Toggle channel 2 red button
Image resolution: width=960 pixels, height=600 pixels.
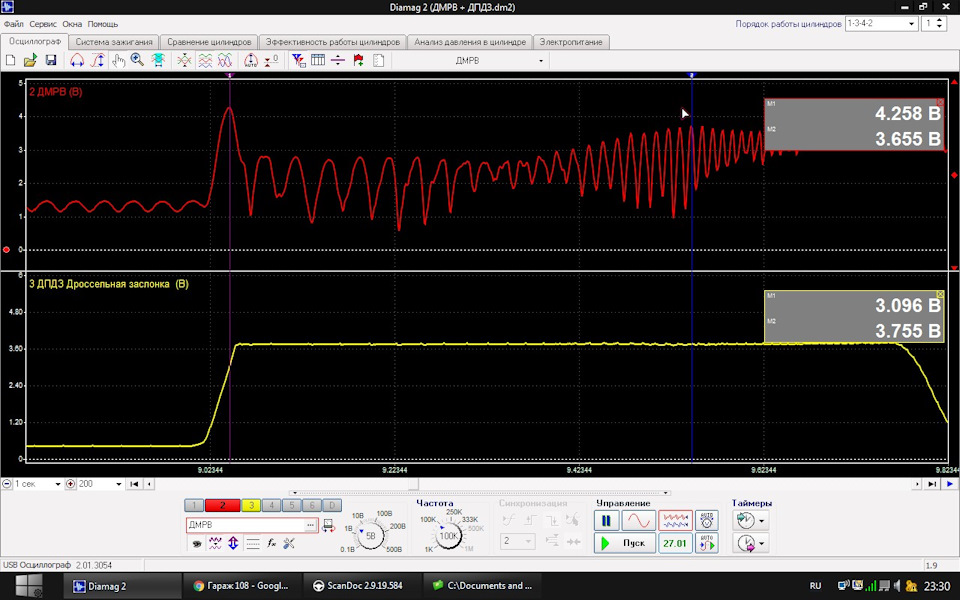(222, 505)
